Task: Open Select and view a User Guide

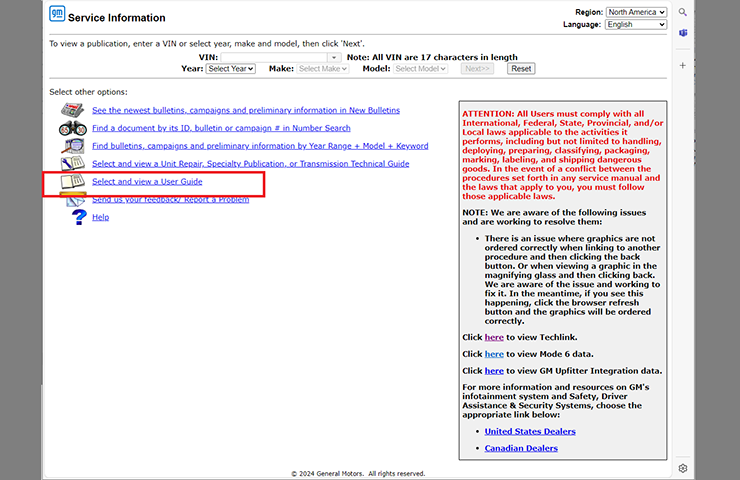Action: point(147,182)
